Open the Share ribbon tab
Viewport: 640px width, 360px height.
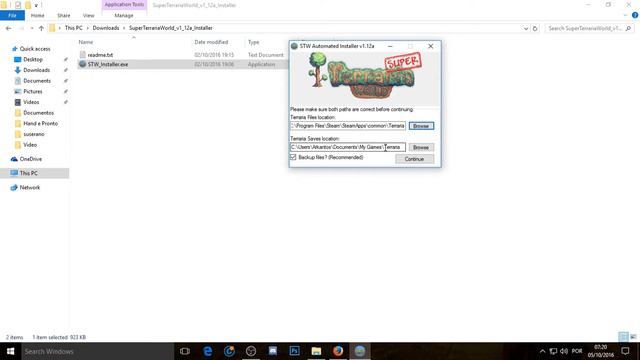tap(64, 16)
